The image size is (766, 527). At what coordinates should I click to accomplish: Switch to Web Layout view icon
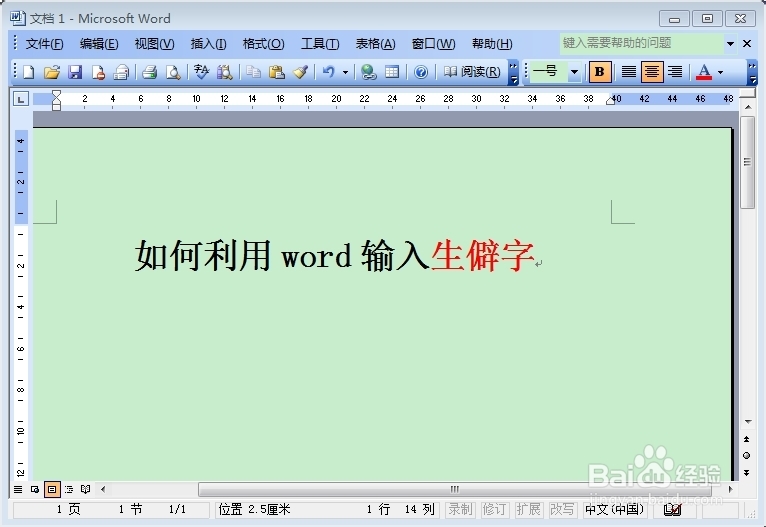pos(35,489)
